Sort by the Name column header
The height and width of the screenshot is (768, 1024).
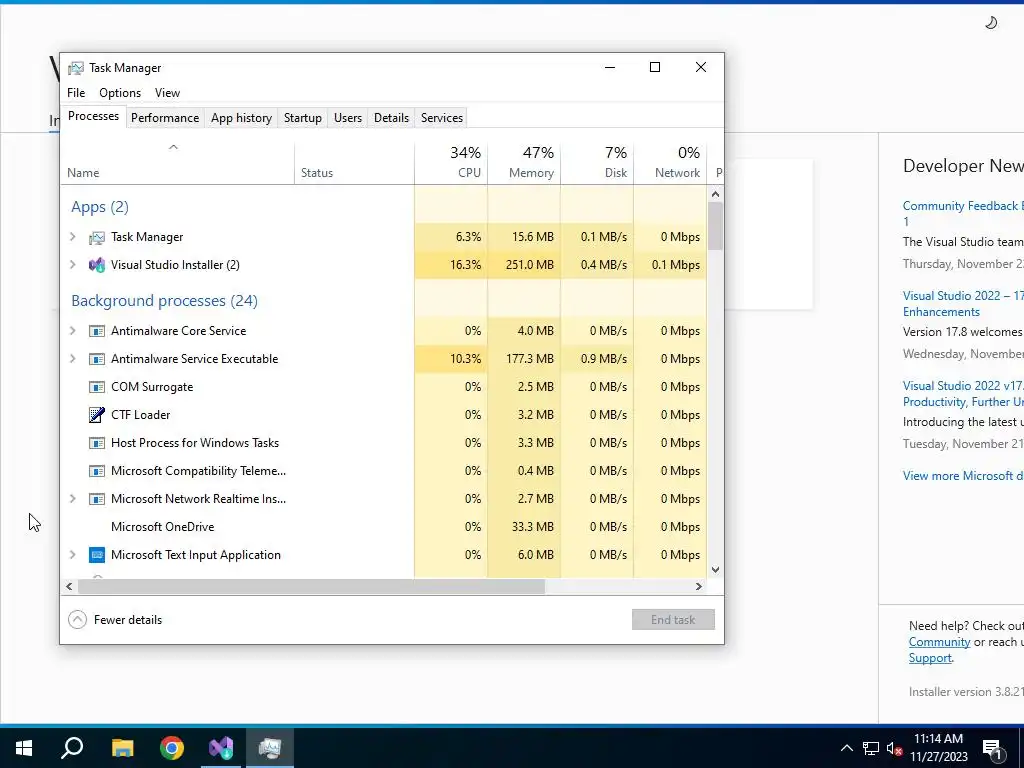(x=178, y=163)
